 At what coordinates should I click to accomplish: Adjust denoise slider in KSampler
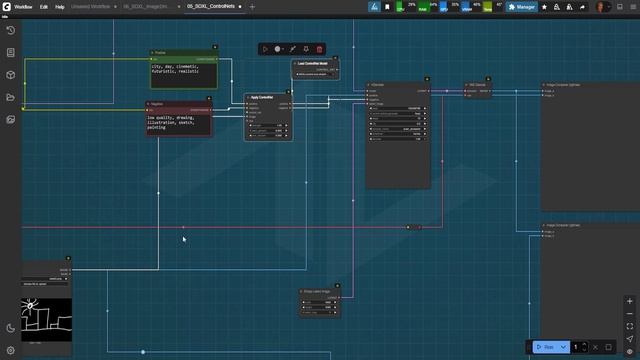(x=398, y=139)
